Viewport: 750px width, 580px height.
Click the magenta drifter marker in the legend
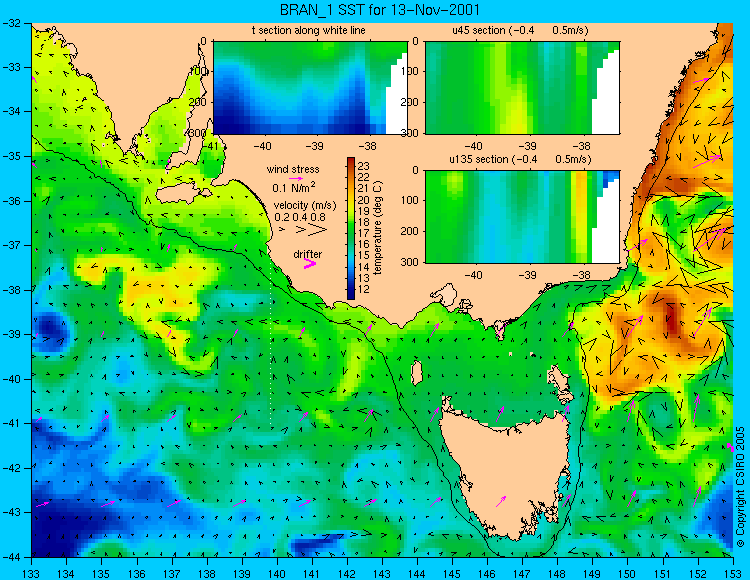tap(310, 264)
